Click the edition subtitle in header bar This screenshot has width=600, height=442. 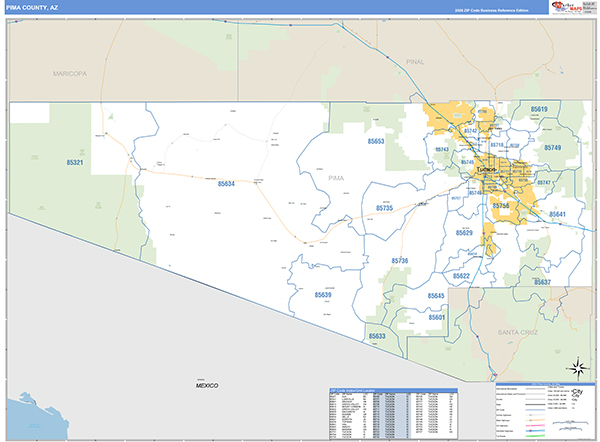(x=491, y=11)
